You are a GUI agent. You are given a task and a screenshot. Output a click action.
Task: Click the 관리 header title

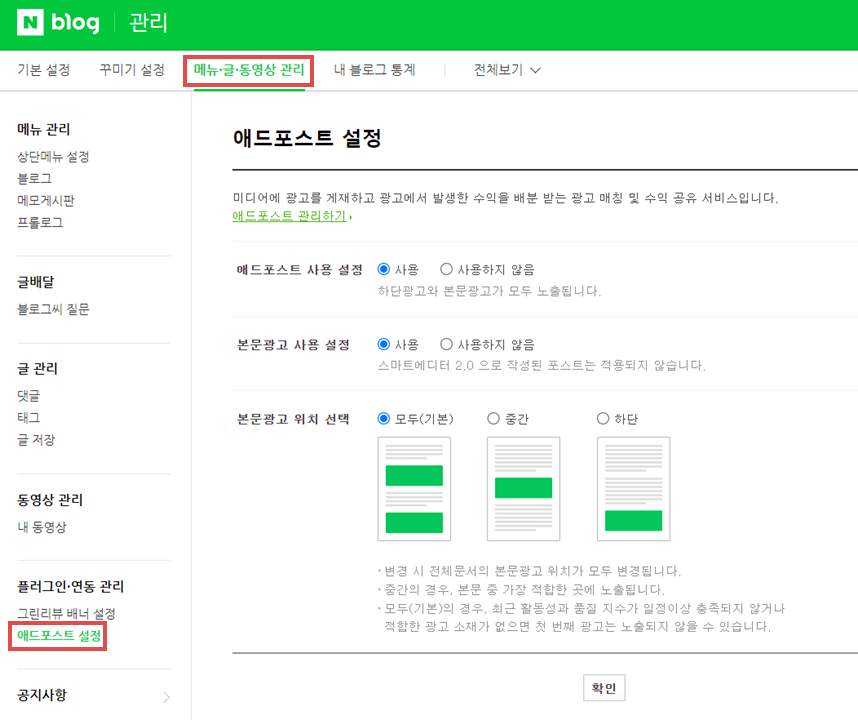click(x=148, y=22)
